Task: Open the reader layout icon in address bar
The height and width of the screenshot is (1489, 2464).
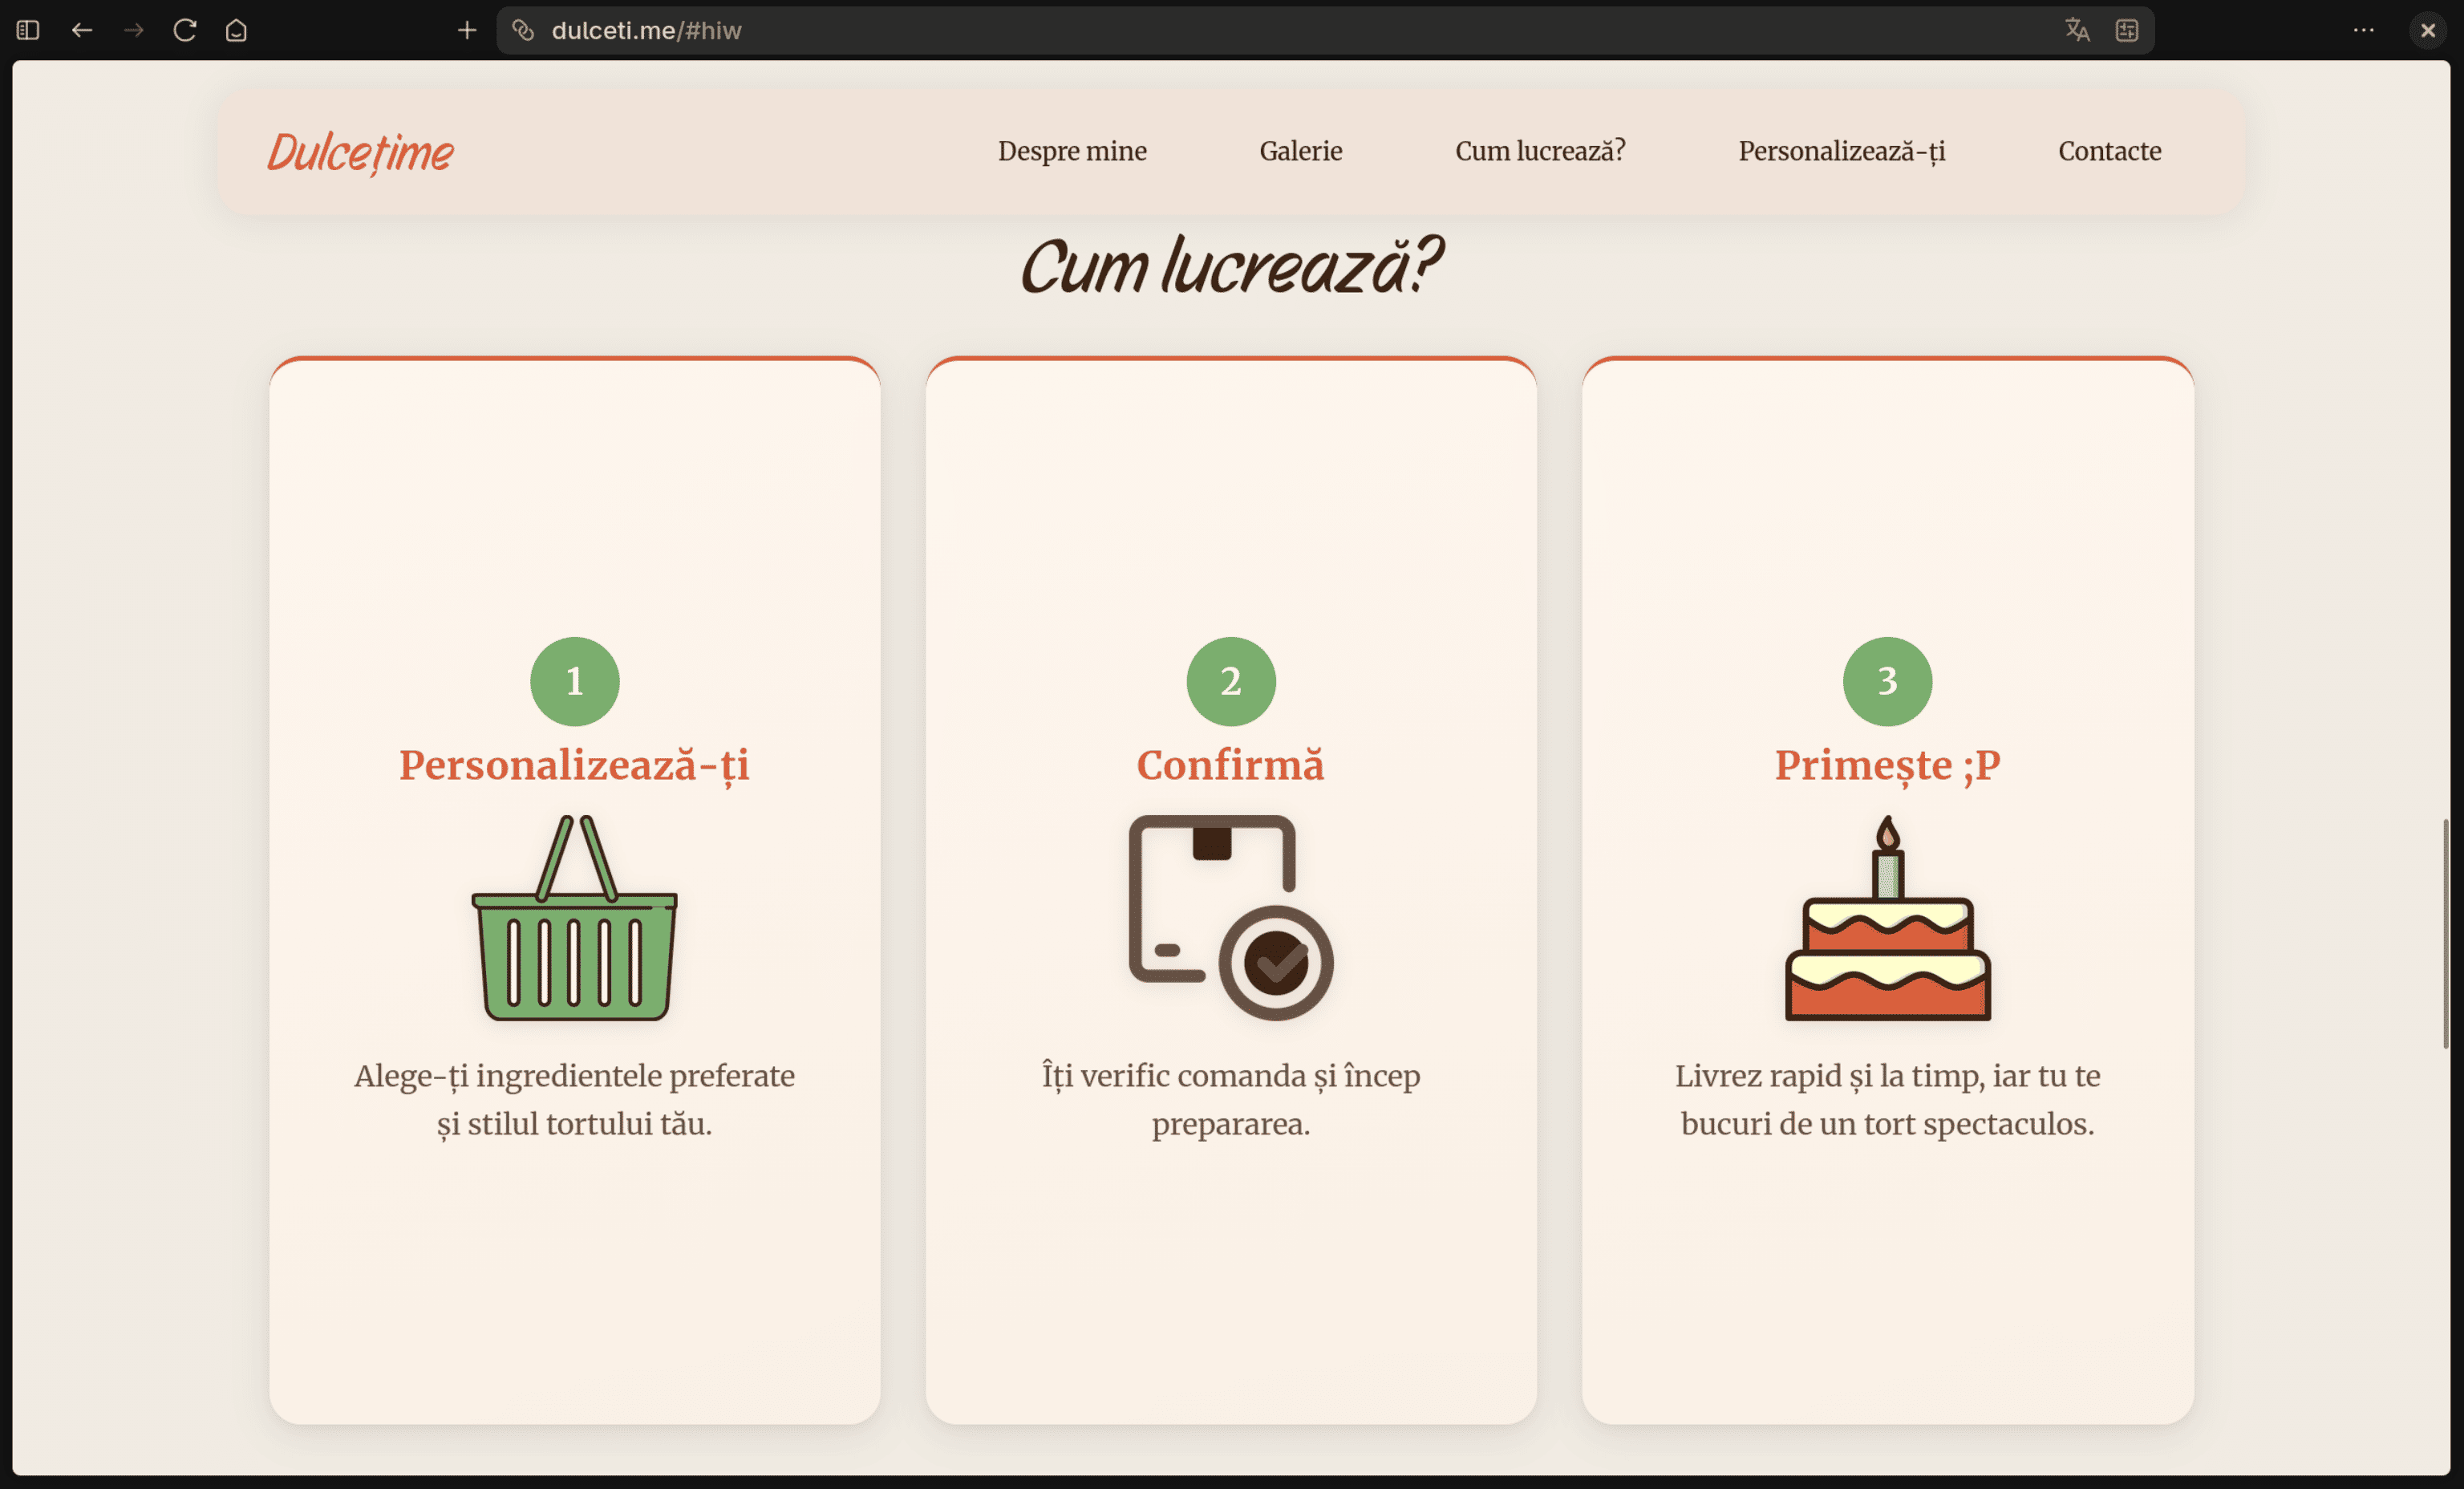Action: [2127, 30]
